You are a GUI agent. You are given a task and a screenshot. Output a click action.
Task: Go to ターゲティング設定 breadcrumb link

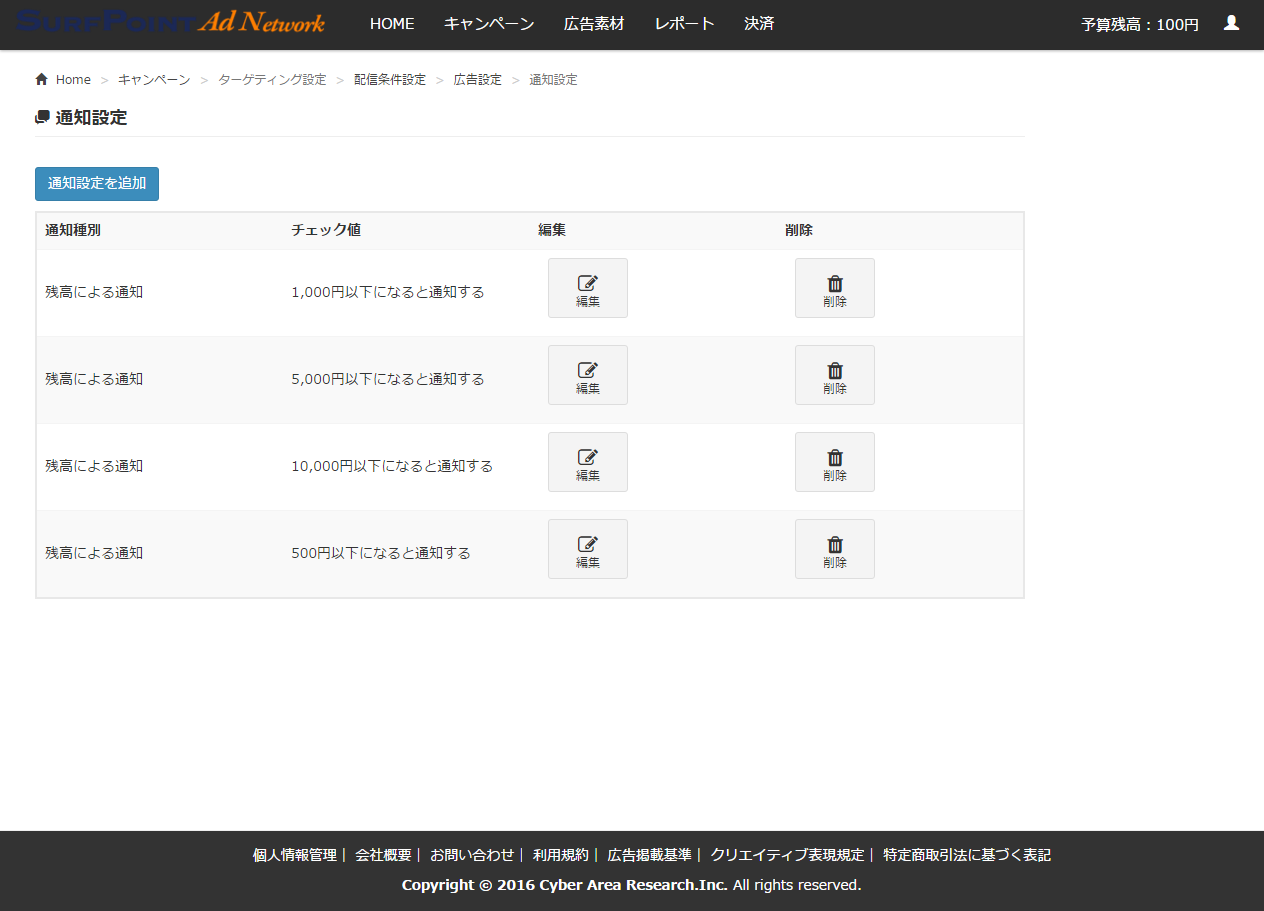(x=272, y=80)
